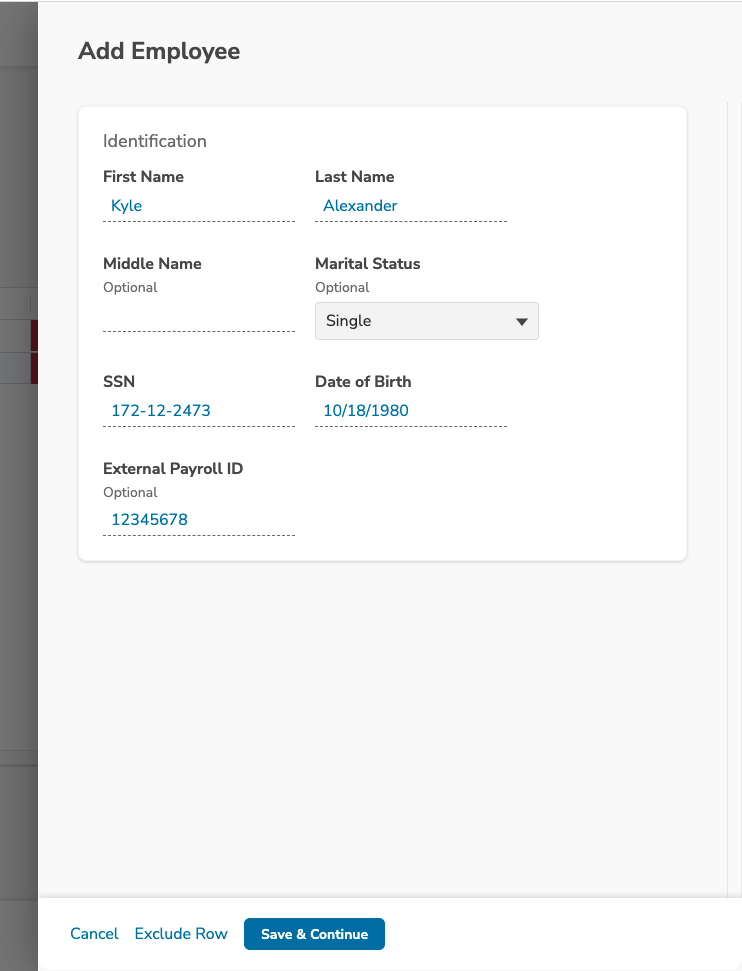Click the Identification section title
Viewport: 742px width, 971px height.
tap(155, 141)
